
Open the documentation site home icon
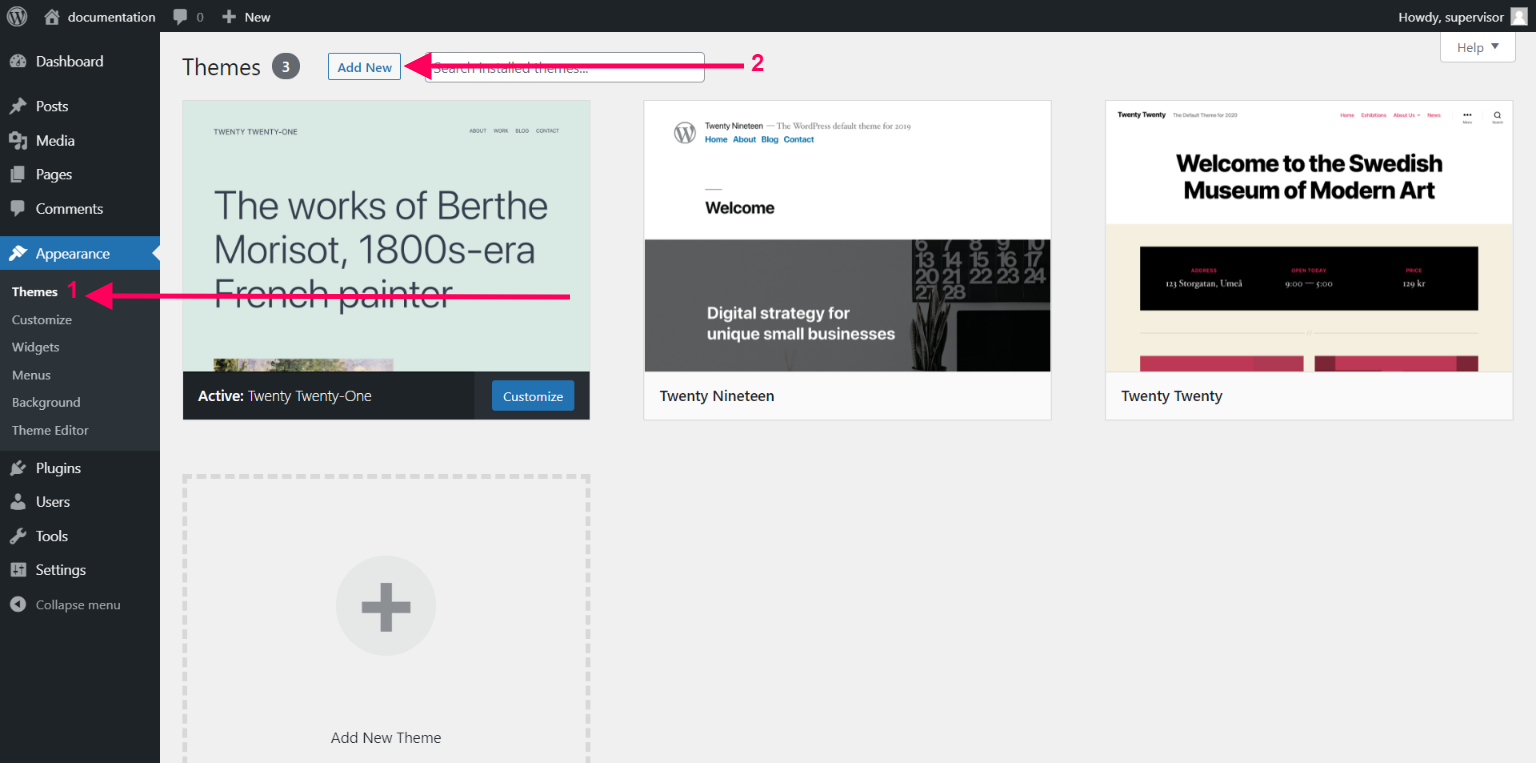(52, 16)
